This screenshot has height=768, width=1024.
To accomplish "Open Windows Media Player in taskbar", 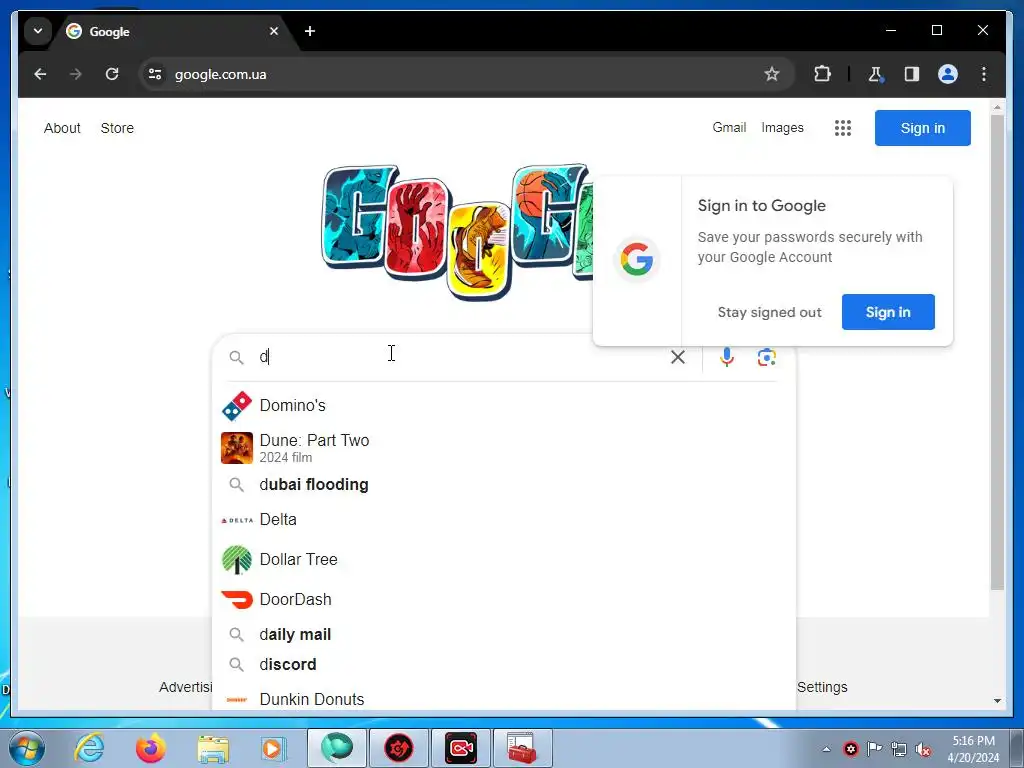I will pyautogui.click(x=273, y=748).
